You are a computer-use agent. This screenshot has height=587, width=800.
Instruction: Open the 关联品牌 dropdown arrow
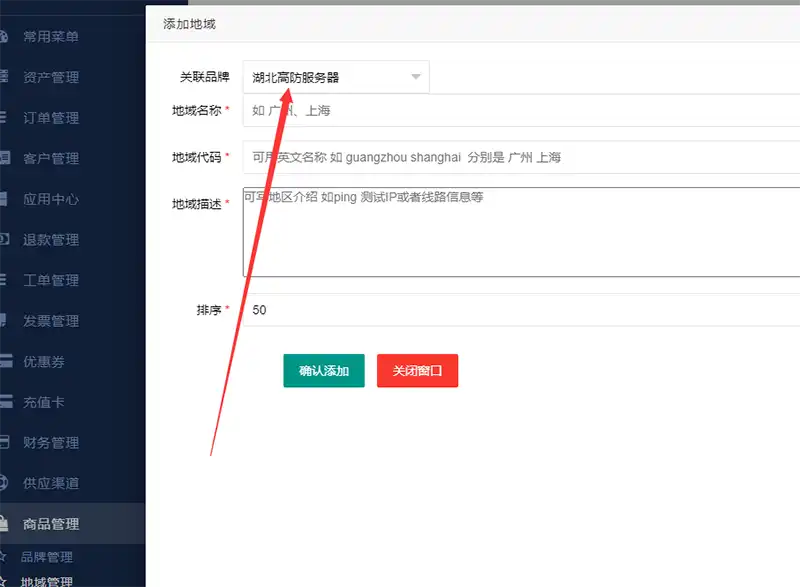[x=415, y=77]
